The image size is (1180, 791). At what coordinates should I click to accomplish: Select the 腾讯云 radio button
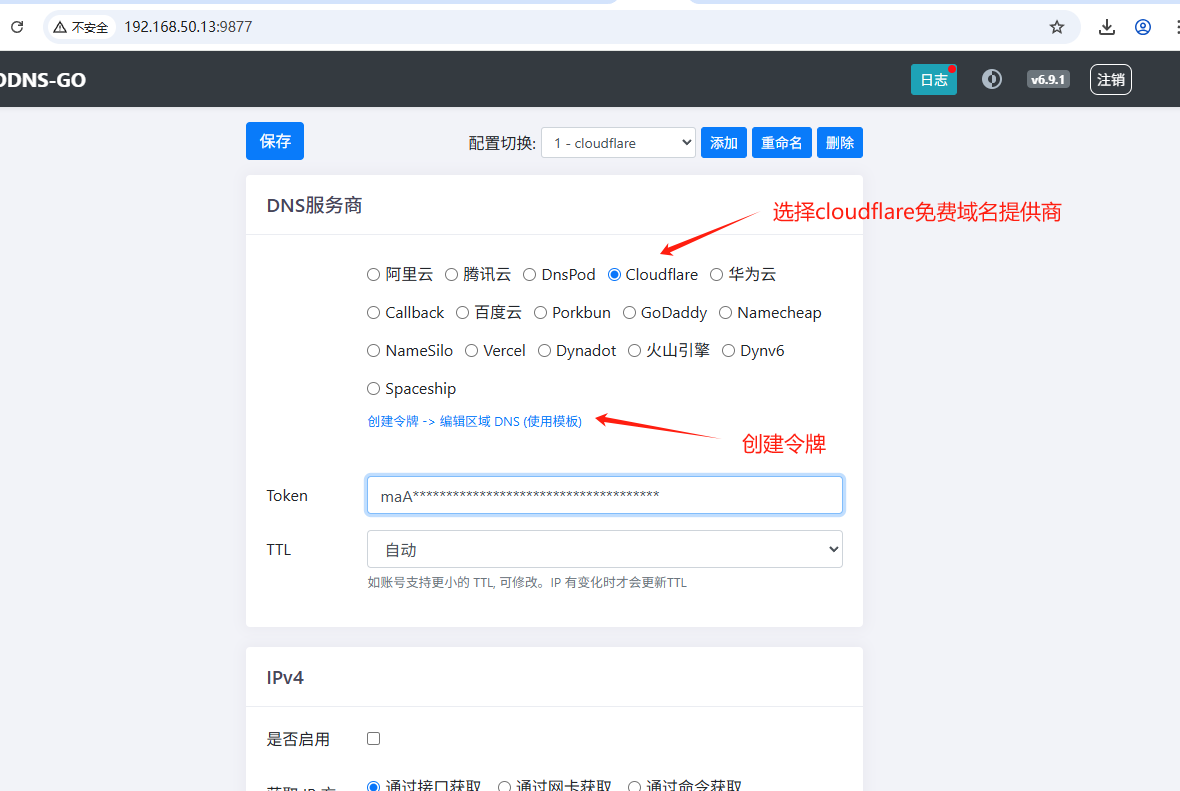[452, 275]
